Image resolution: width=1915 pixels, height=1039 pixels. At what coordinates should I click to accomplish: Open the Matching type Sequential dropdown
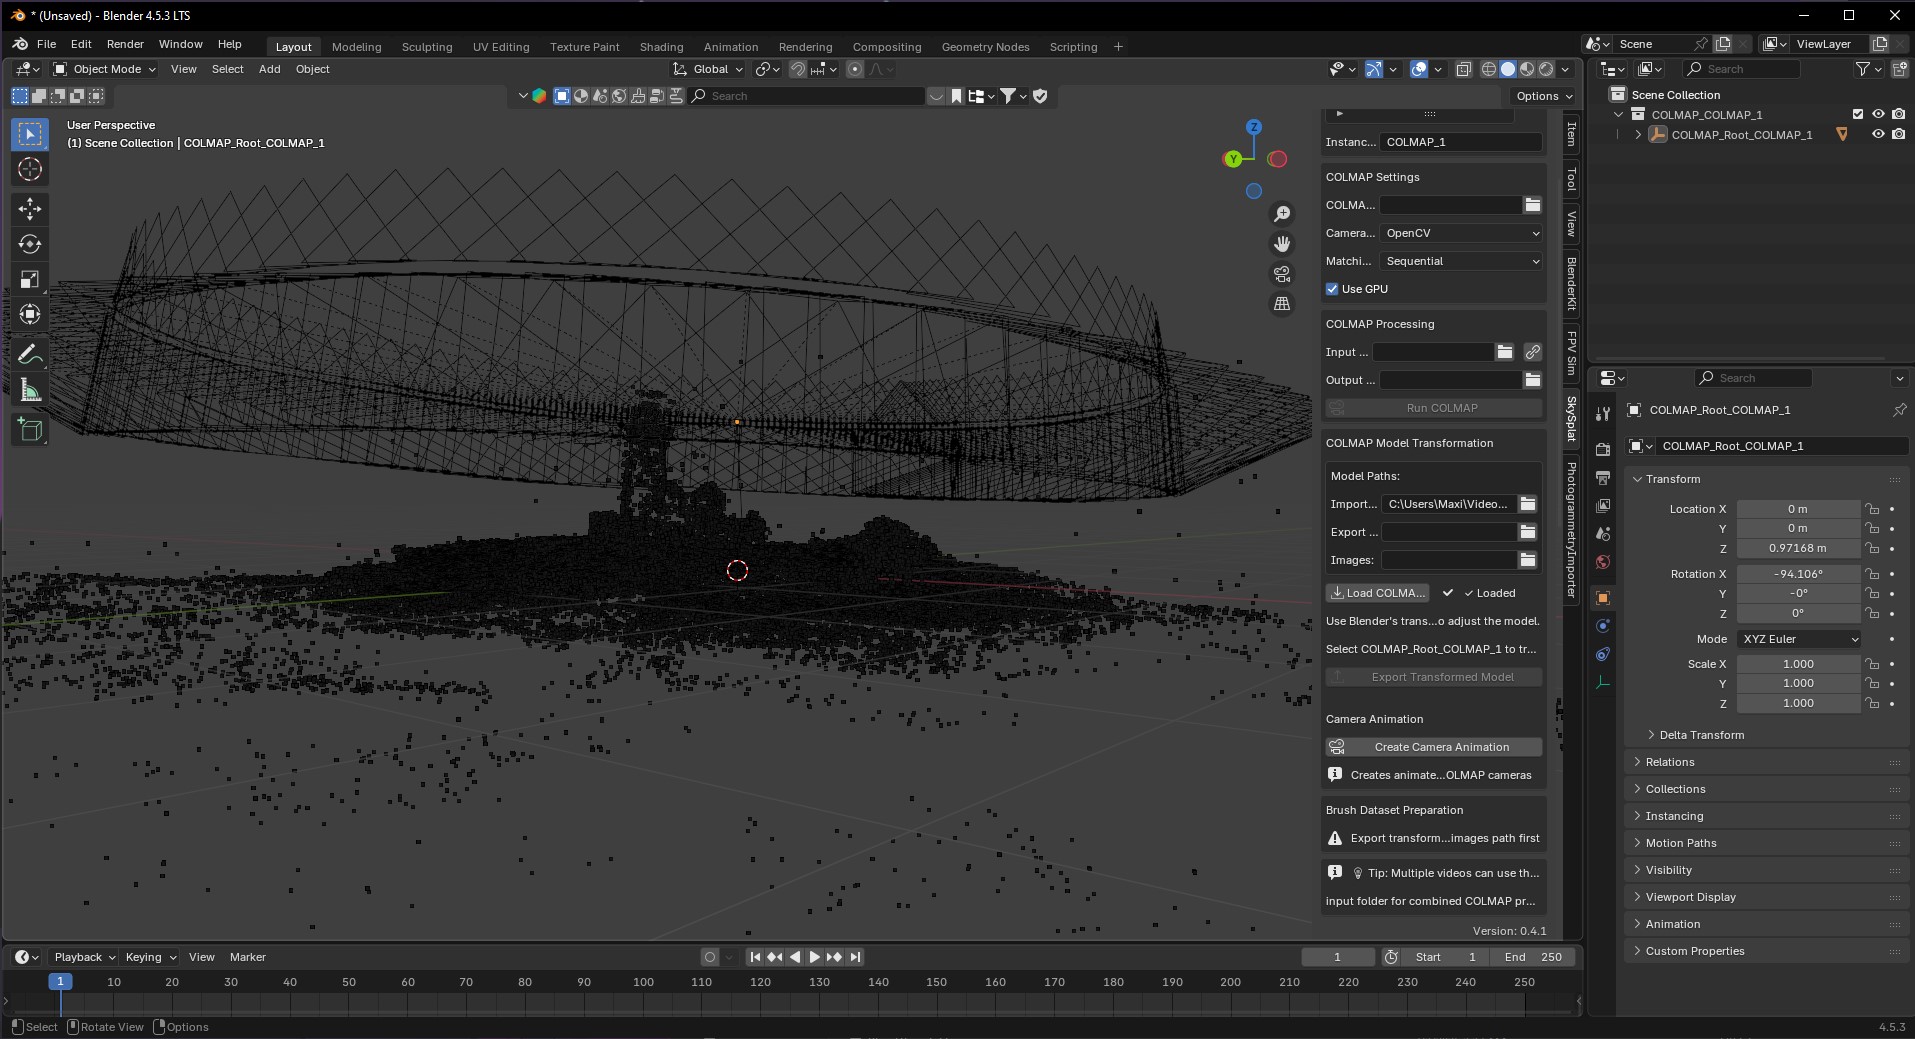coord(1461,261)
